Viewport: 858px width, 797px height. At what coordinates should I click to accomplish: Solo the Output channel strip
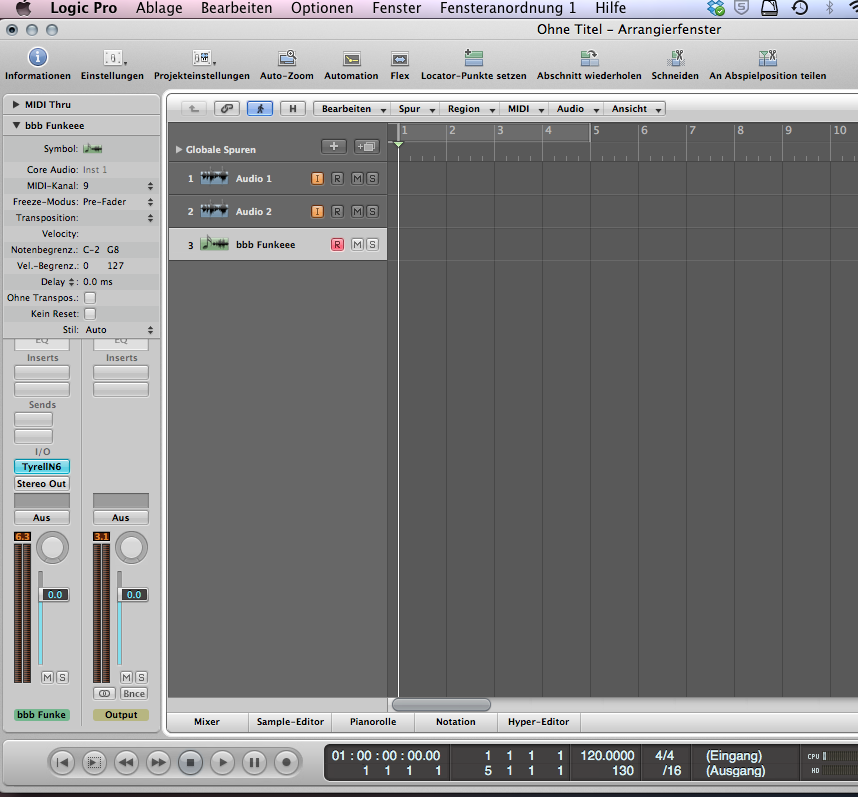tap(141, 677)
